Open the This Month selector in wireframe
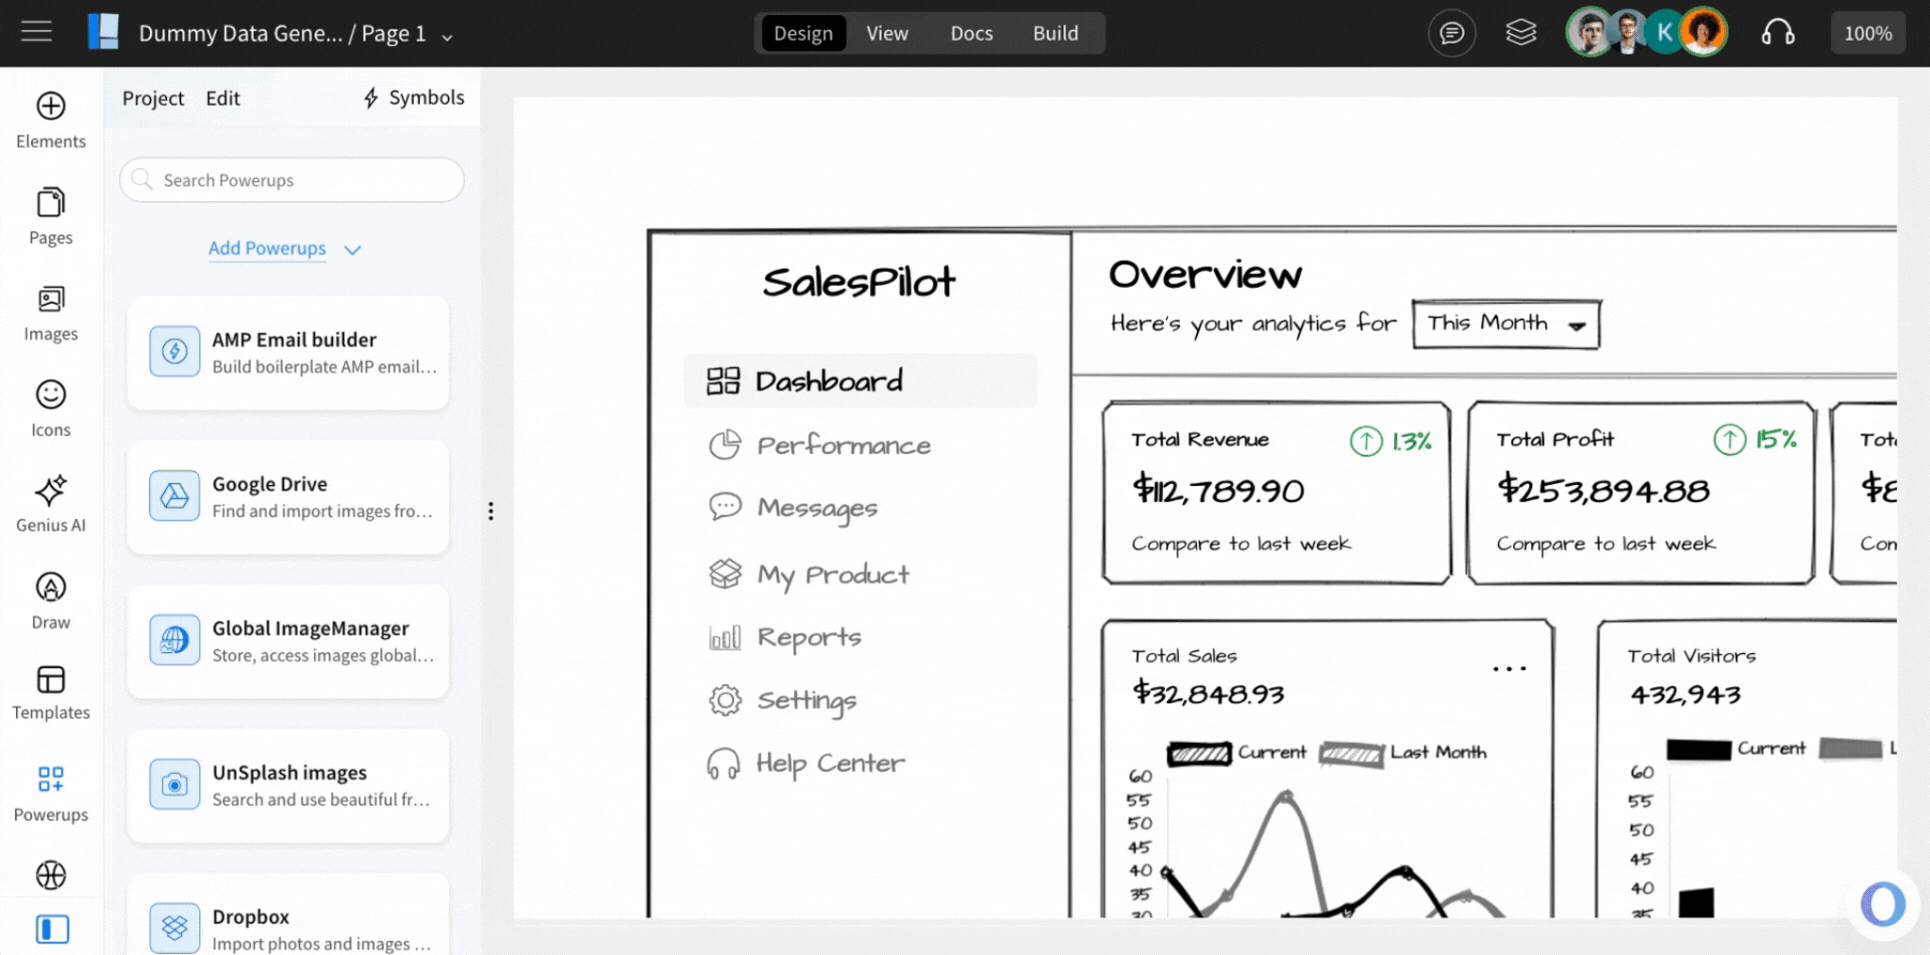This screenshot has height=955, width=1930. coord(1504,323)
